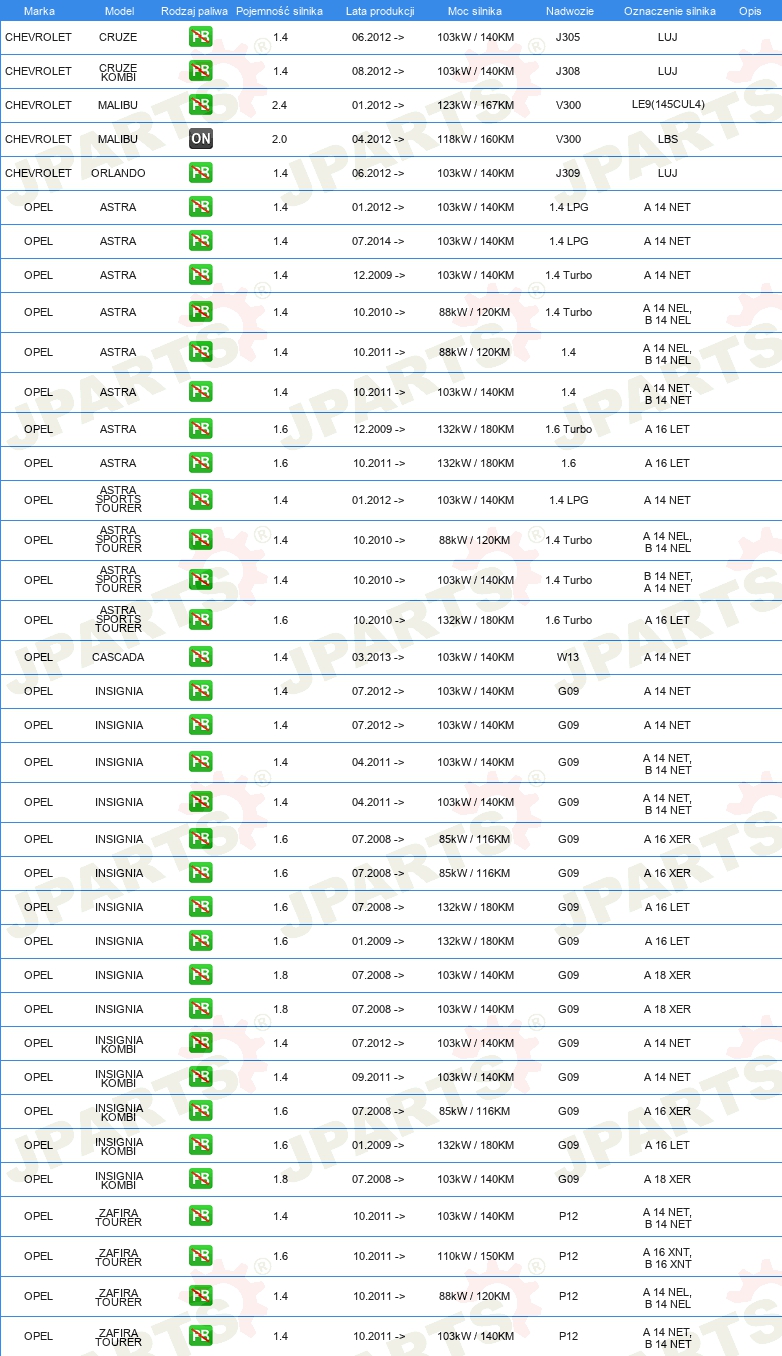782x1356 pixels.
Task: Click the engine capacity value 2.0
Action: coord(280,139)
